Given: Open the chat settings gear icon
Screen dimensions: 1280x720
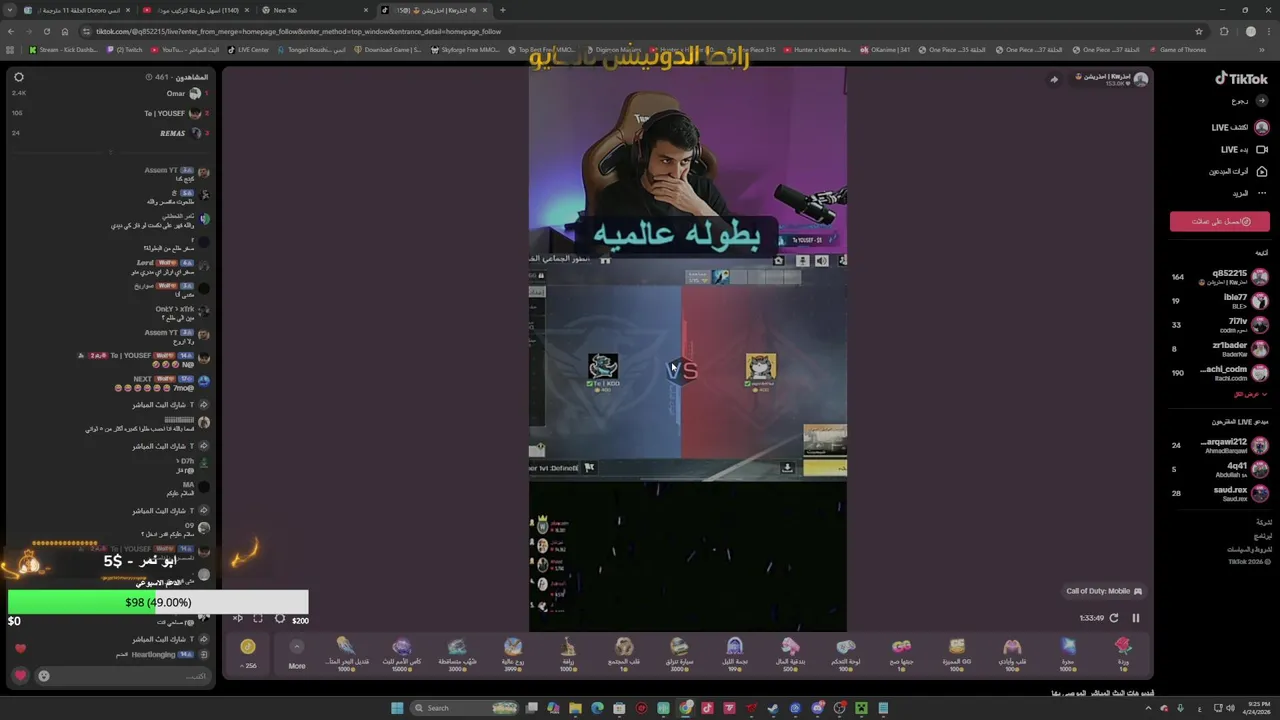Looking at the screenshot, I should tap(18, 77).
